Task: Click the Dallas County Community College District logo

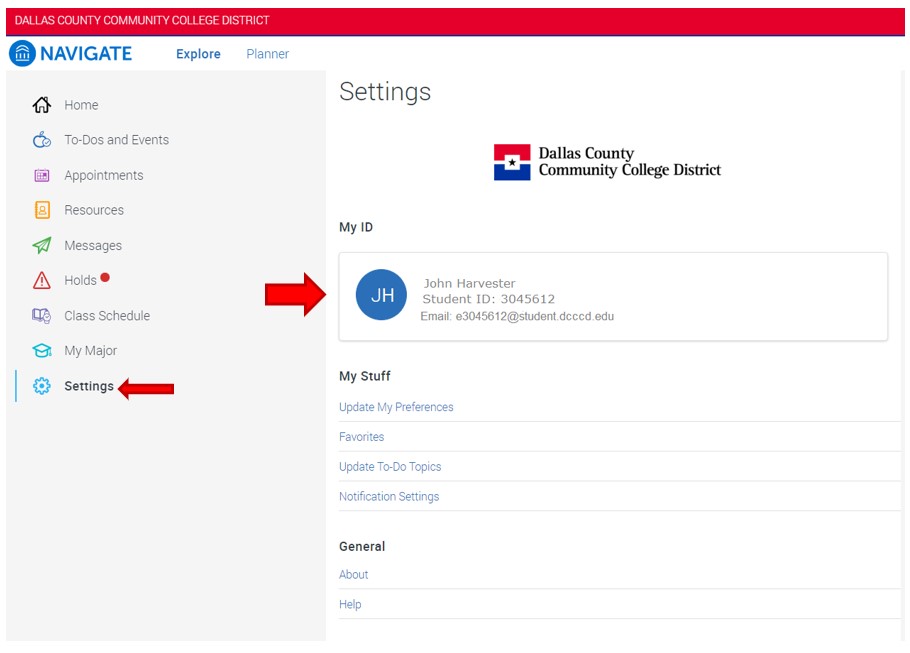Action: click(x=607, y=161)
